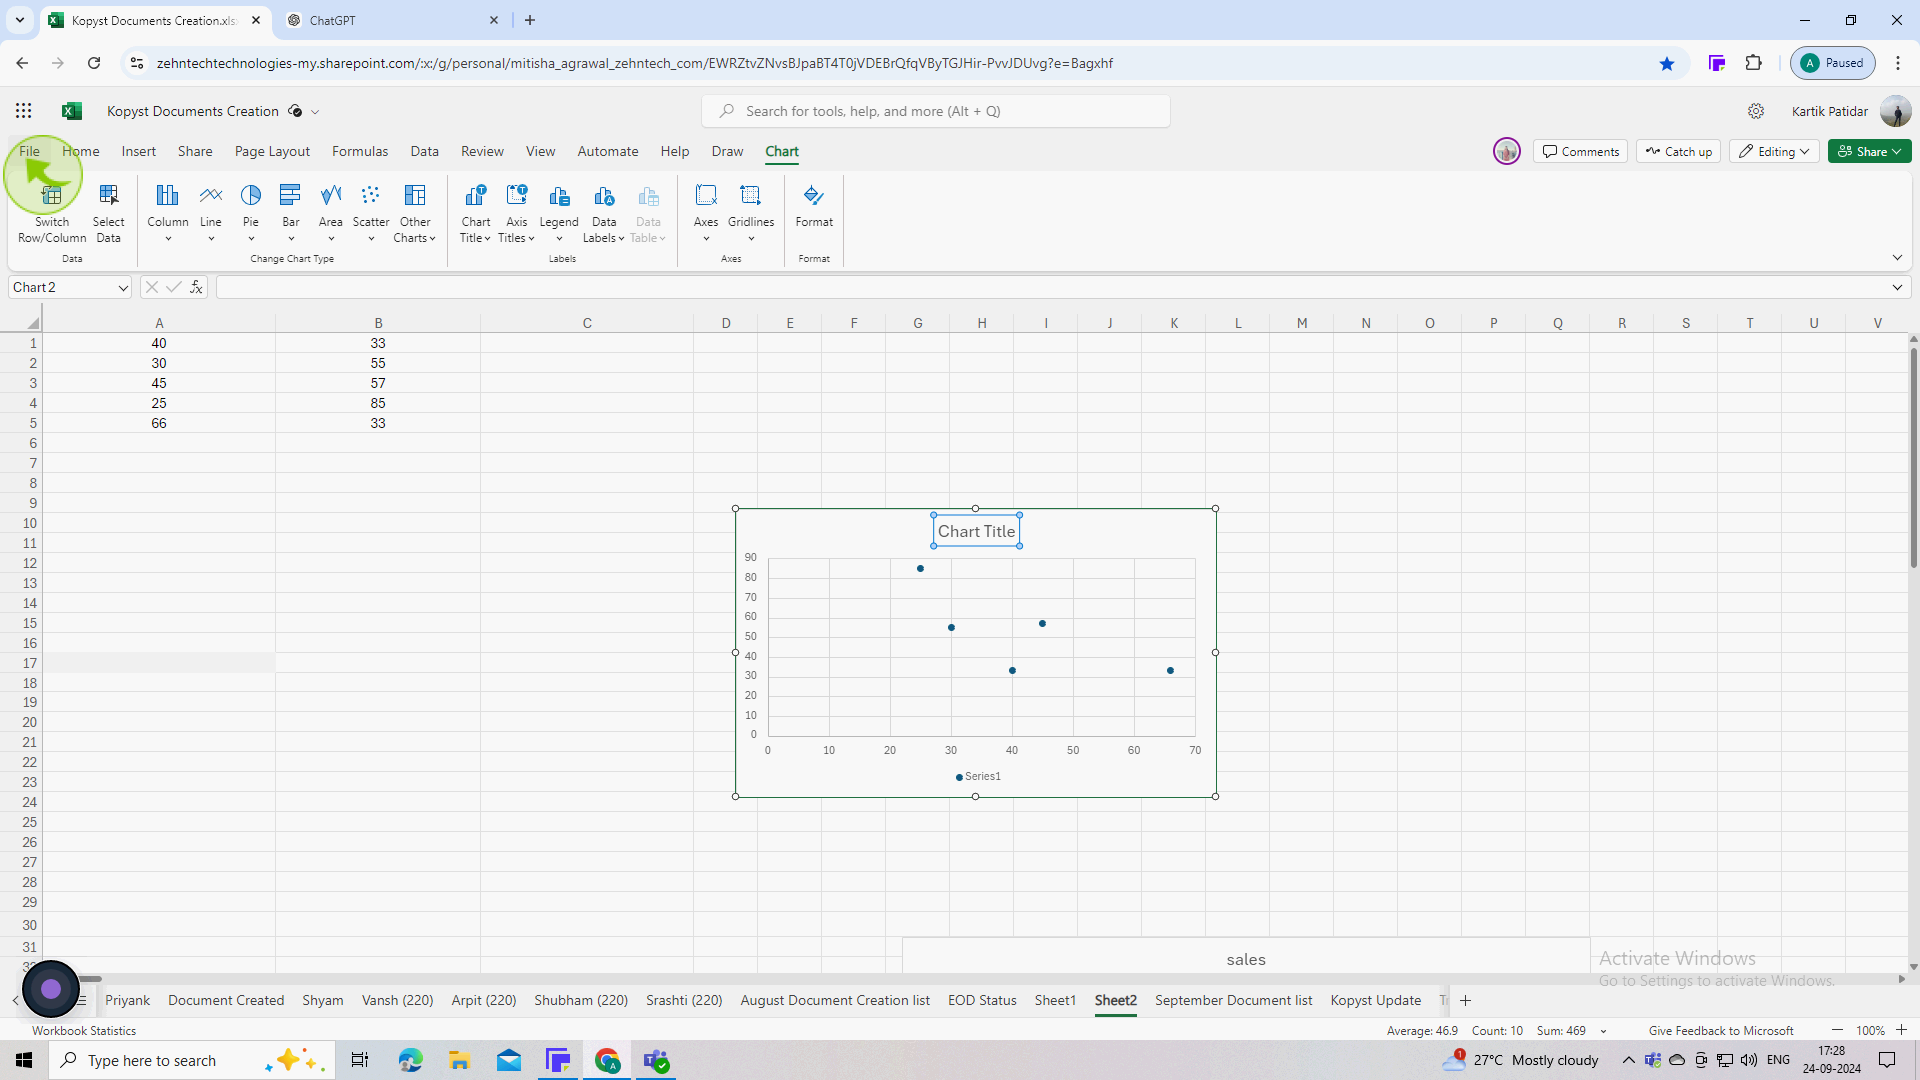
Task: Switch to Insert ribbon tab
Action: [139, 151]
